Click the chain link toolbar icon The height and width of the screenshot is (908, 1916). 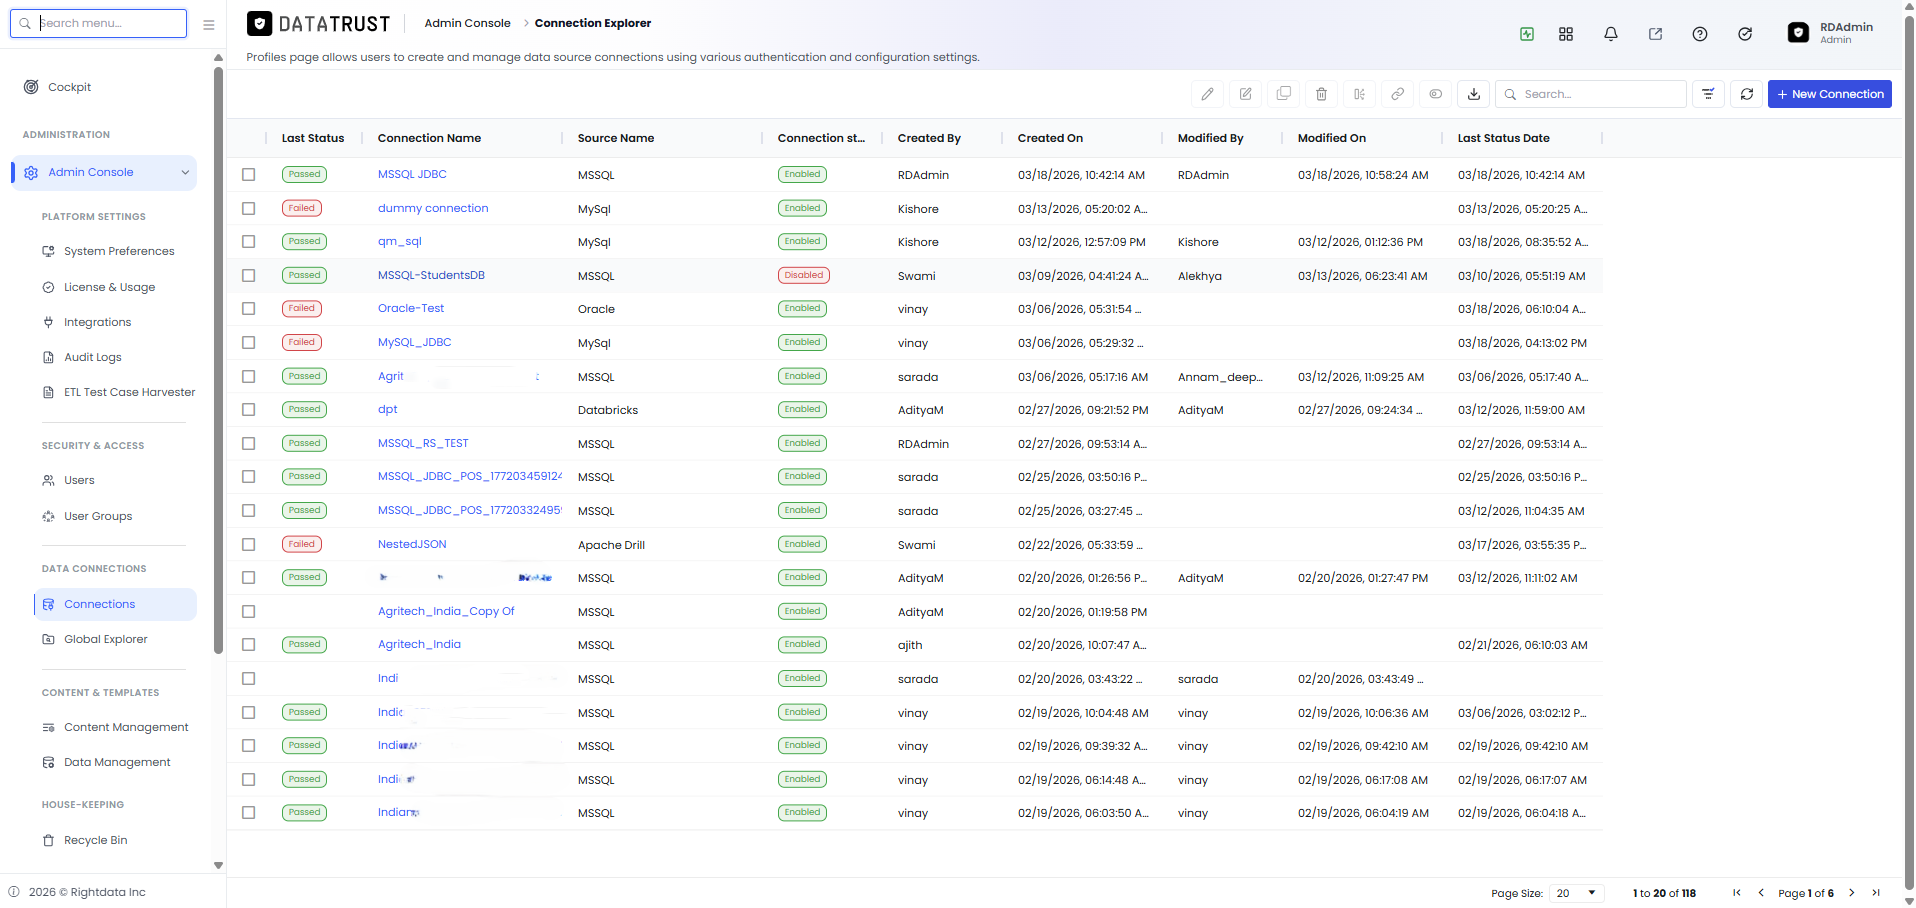click(1397, 94)
